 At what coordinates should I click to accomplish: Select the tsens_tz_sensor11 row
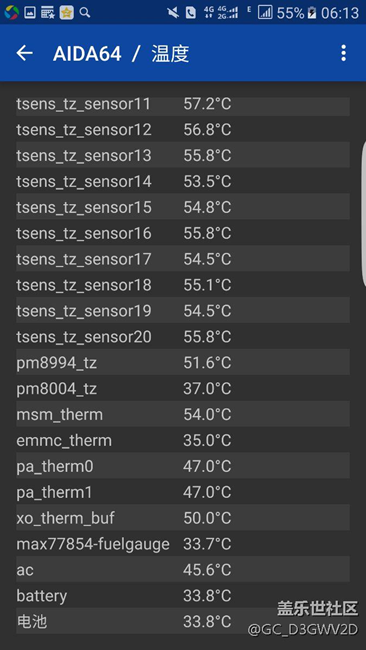point(183,104)
